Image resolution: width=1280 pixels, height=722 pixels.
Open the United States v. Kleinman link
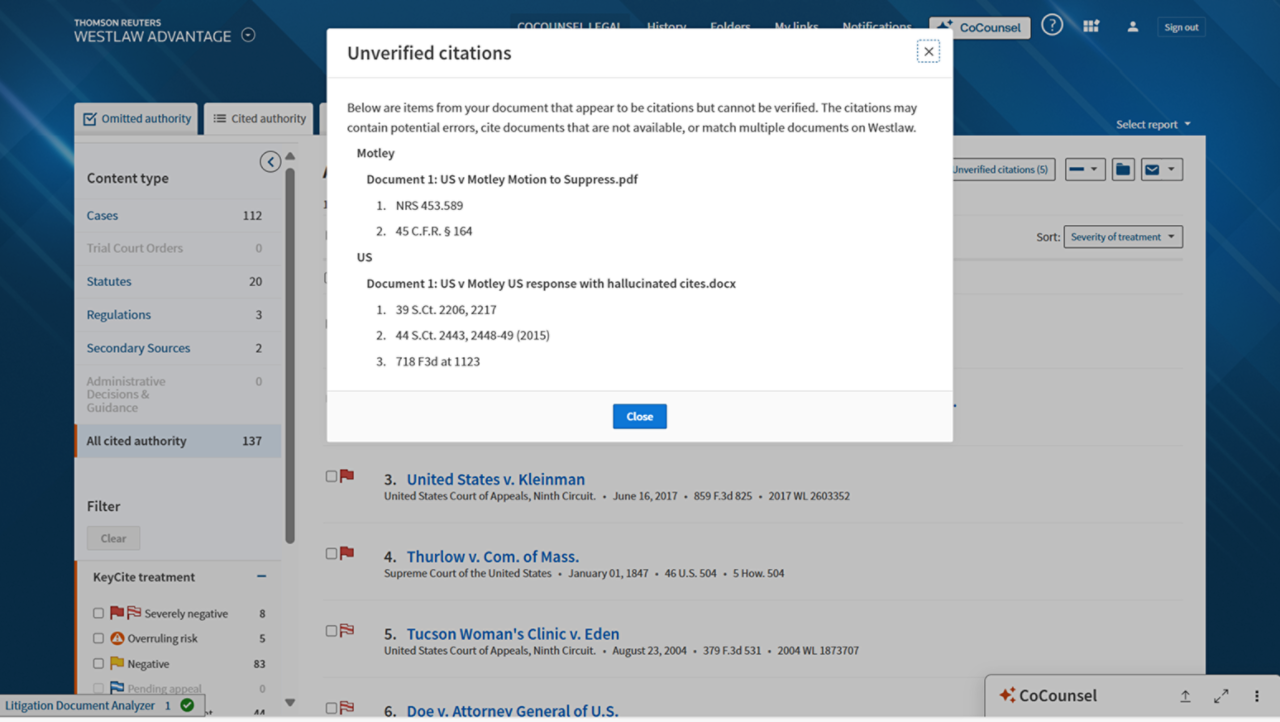(x=495, y=479)
